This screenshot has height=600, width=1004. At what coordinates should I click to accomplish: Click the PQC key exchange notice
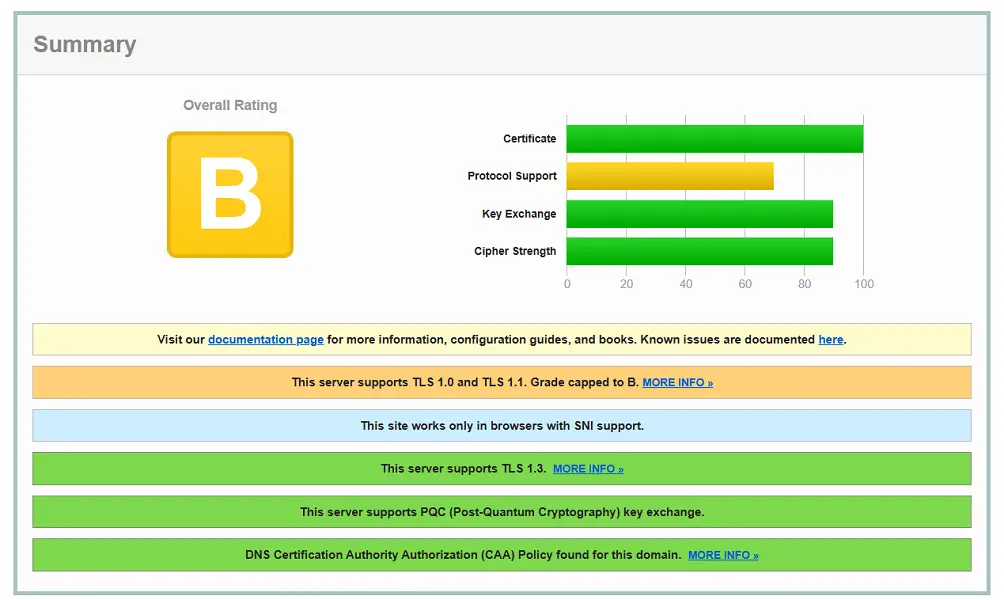[x=502, y=512]
